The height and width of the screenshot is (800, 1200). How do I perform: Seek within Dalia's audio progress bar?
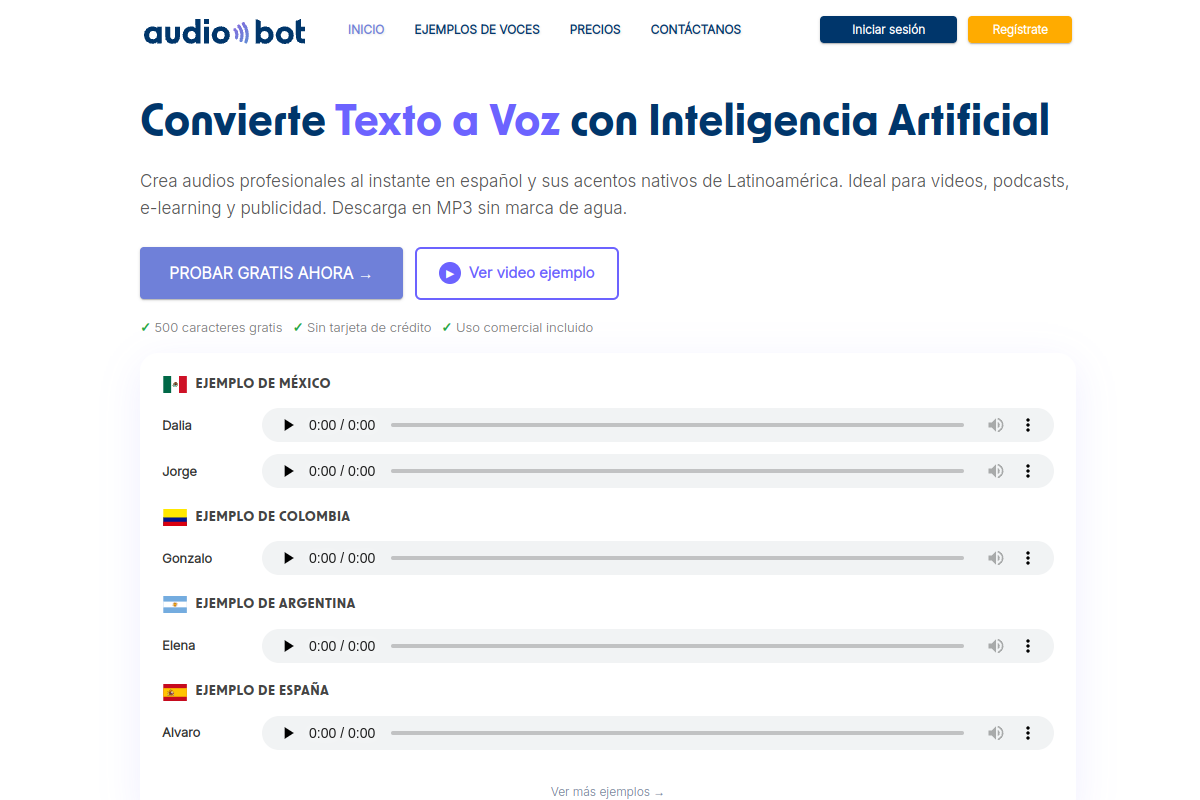coord(677,425)
